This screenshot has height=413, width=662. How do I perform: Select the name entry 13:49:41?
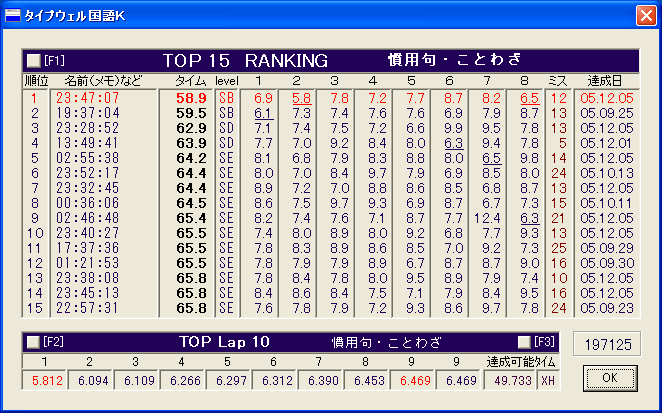tap(88, 143)
